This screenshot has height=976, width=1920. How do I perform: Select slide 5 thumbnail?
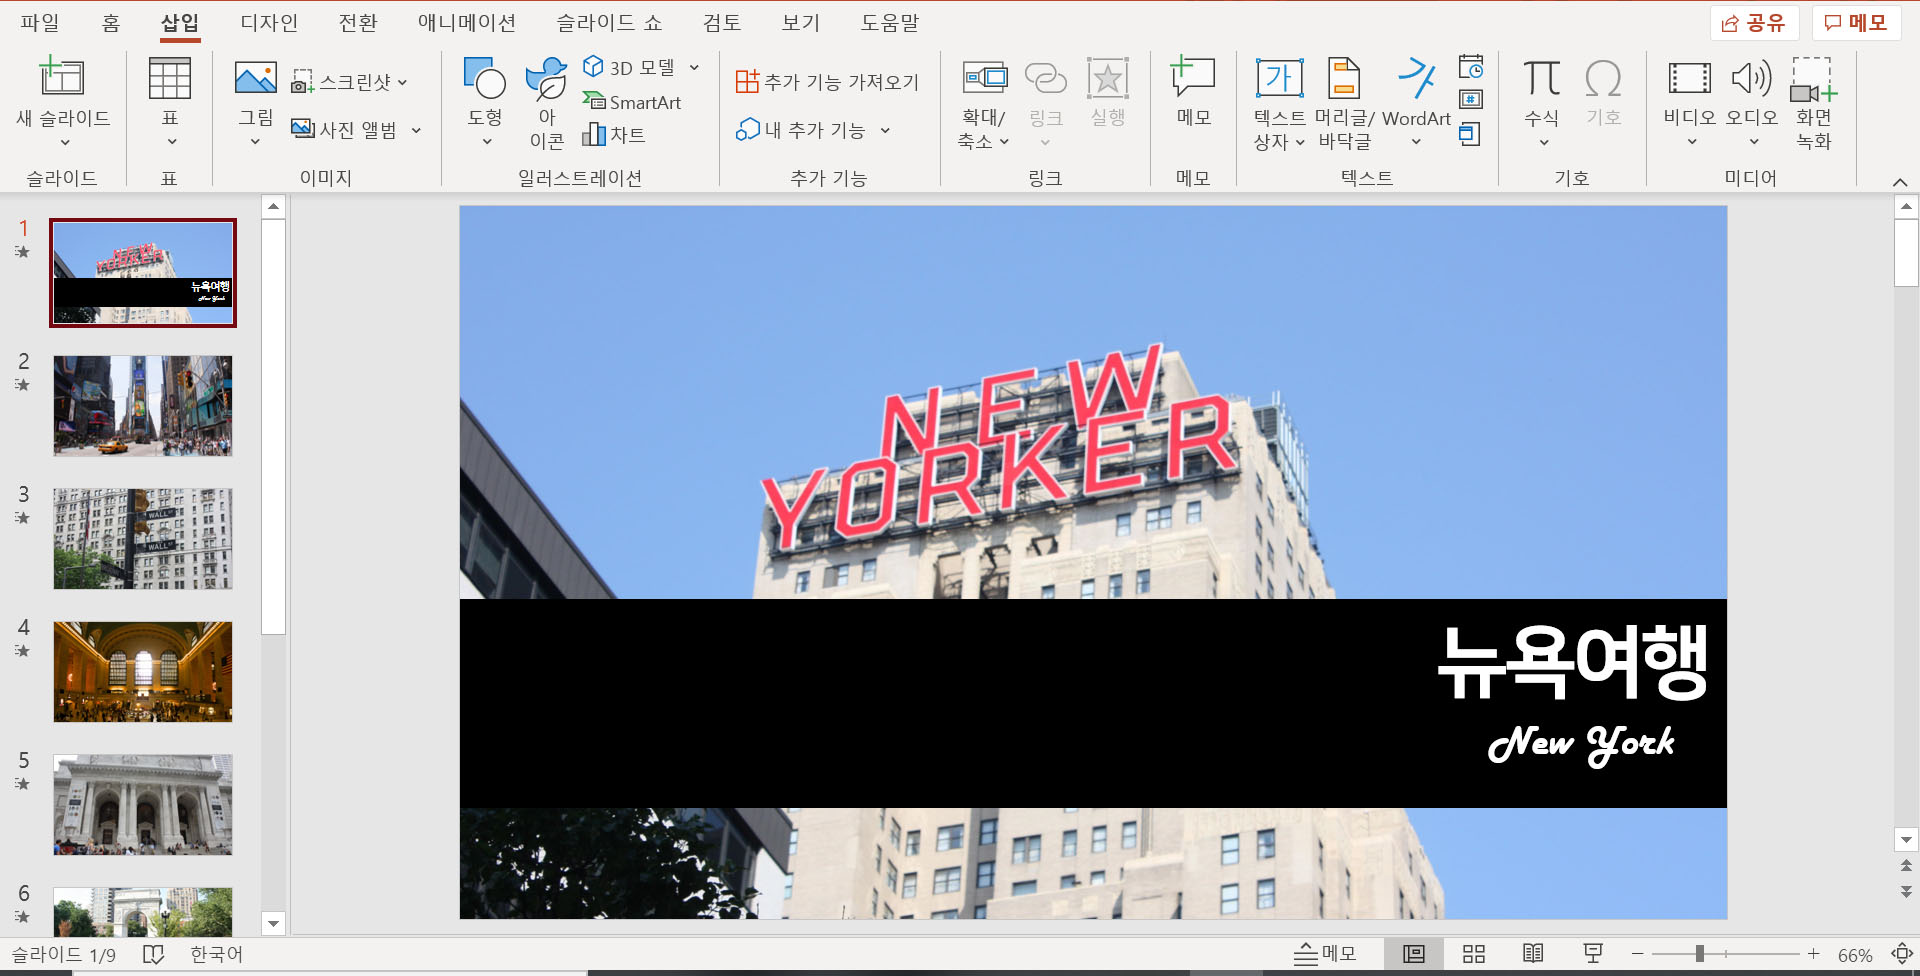[143, 805]
